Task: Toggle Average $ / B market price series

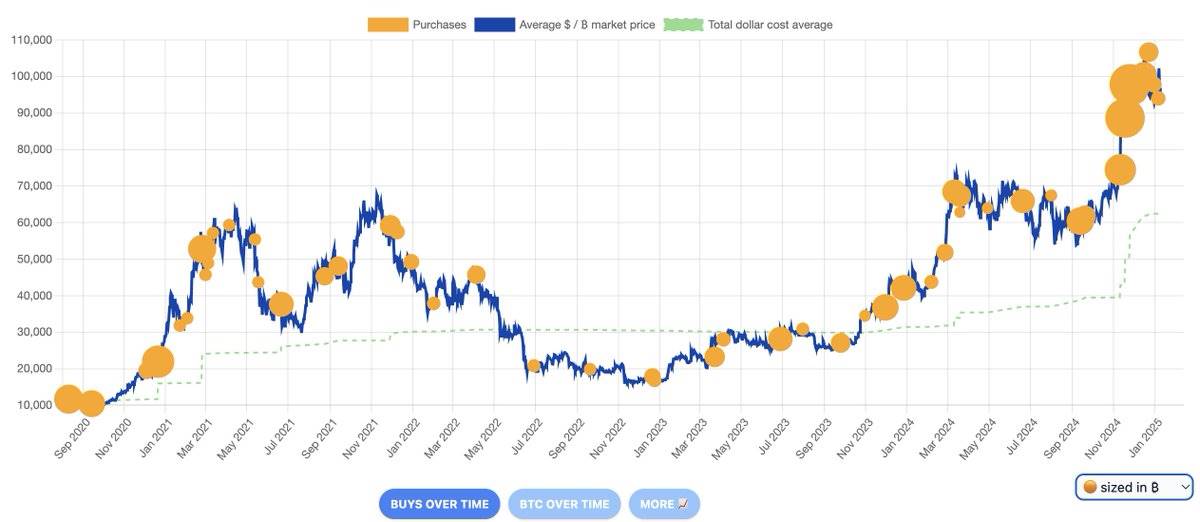Action: point(565,25)
